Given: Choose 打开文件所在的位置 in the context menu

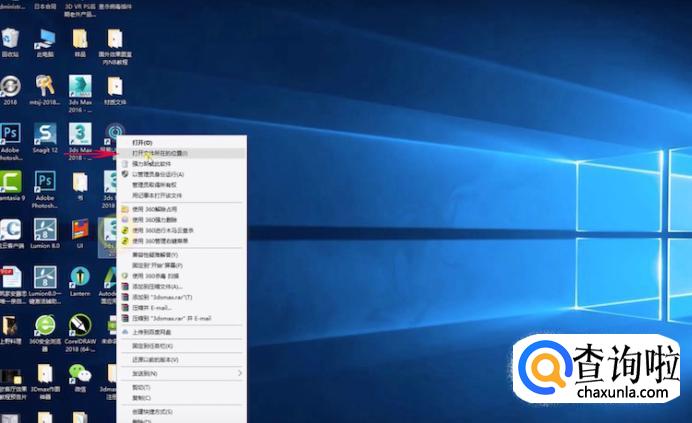Looking at the screenshot, I should [x=181, y=153].
